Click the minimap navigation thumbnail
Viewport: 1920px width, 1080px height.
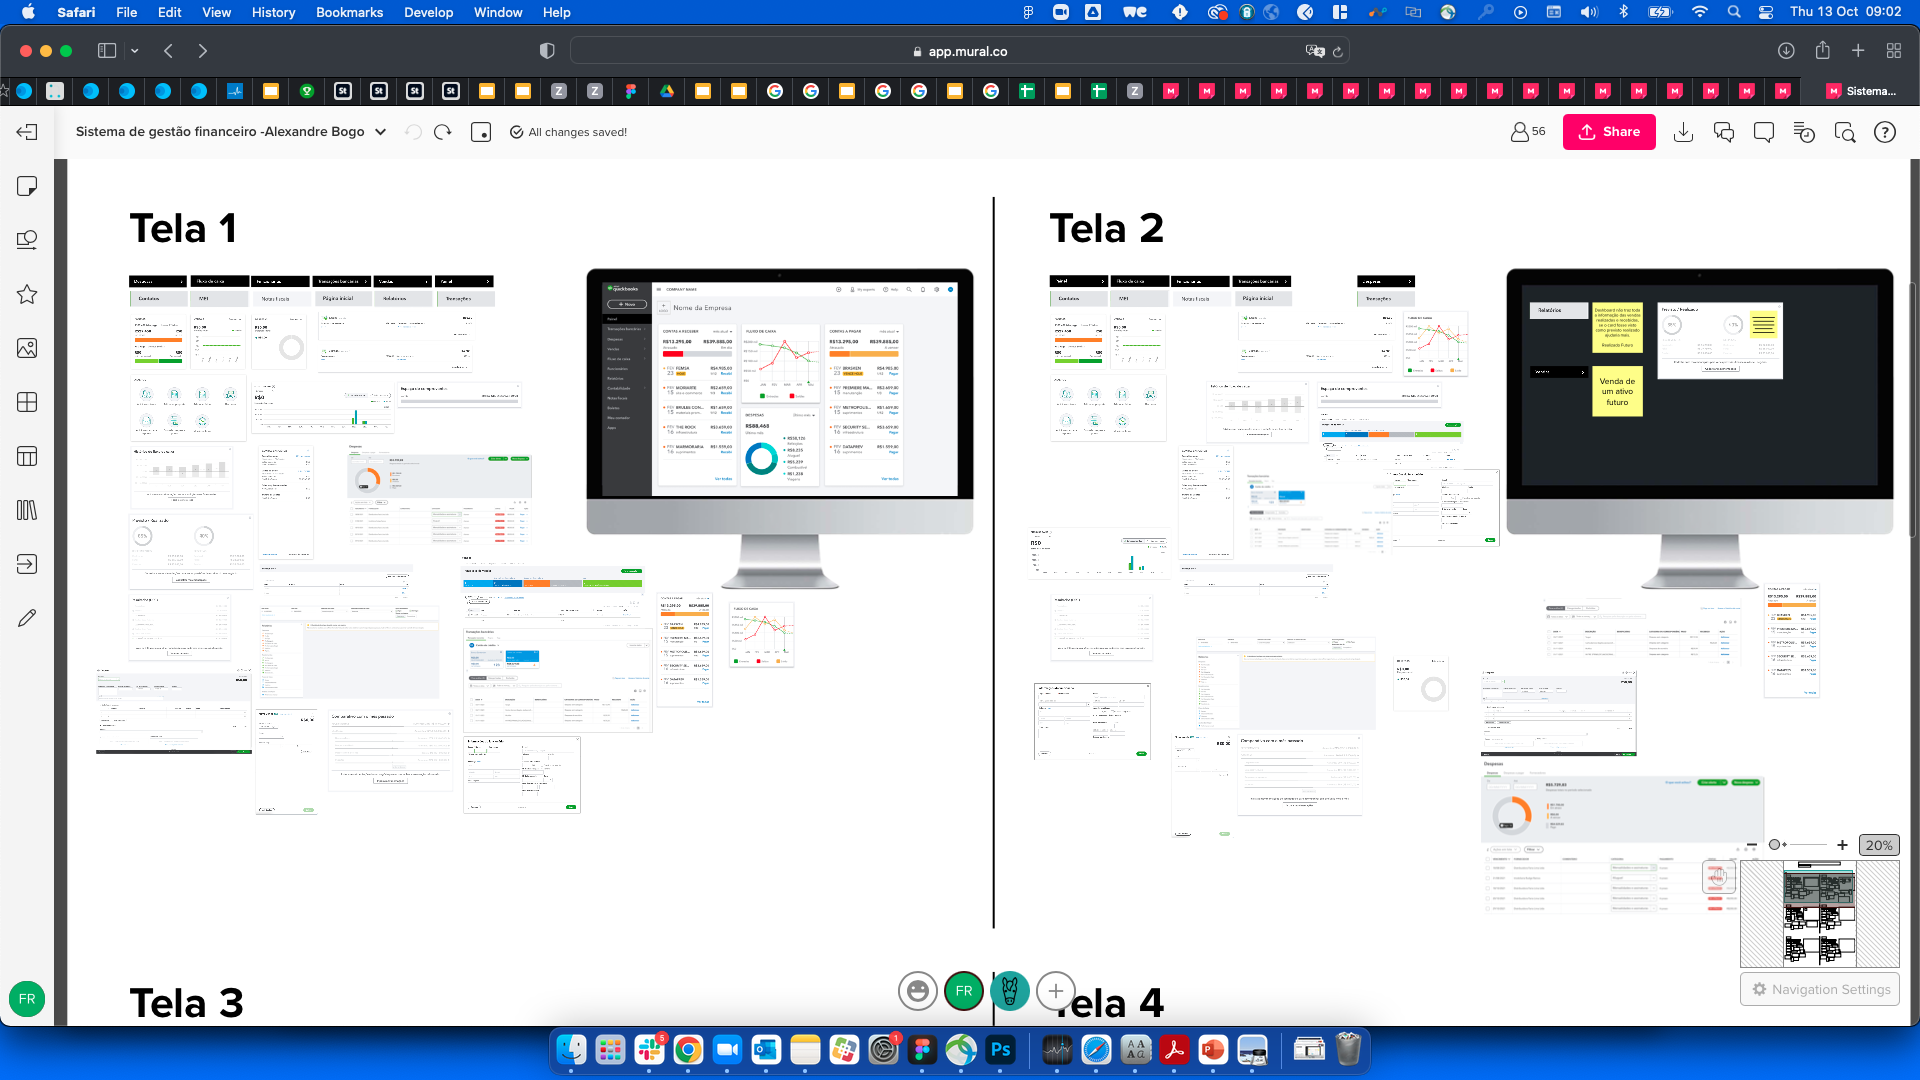click(1820, 914)
